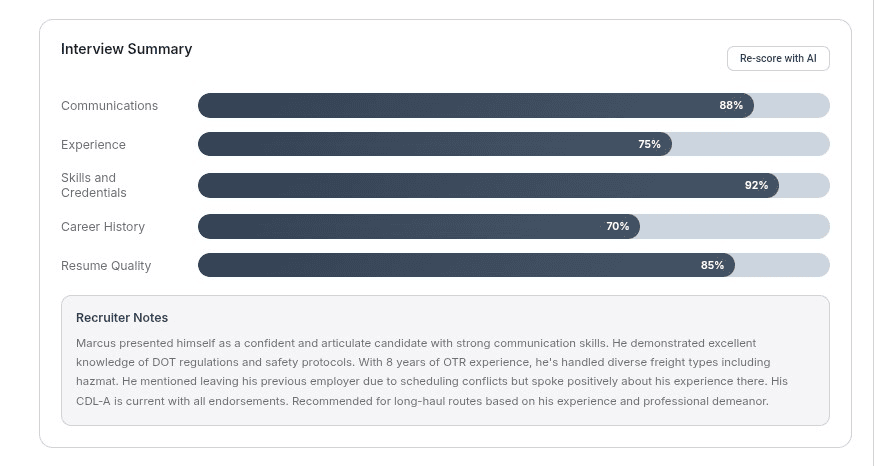The image size is (895, 466).
Task: Click the 88% Communications value
Action: click(x=731, y=105)
